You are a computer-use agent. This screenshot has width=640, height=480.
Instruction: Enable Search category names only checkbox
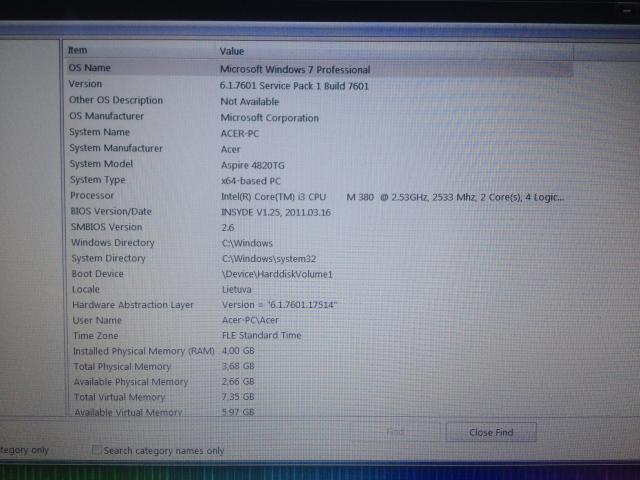97,451
